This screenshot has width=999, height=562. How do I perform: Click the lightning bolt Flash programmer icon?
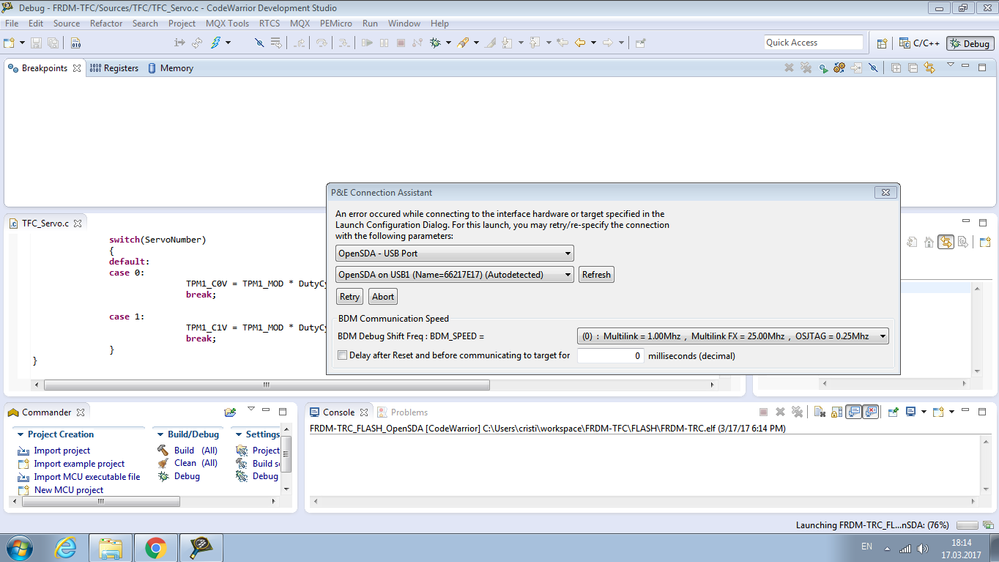pos(215,43)
